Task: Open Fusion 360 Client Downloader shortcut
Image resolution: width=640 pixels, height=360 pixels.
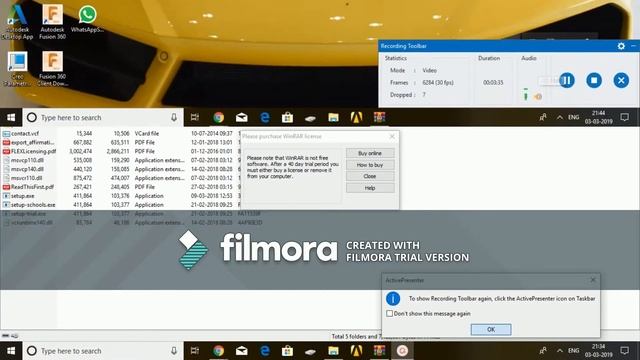Action: [x=53, y=69]
